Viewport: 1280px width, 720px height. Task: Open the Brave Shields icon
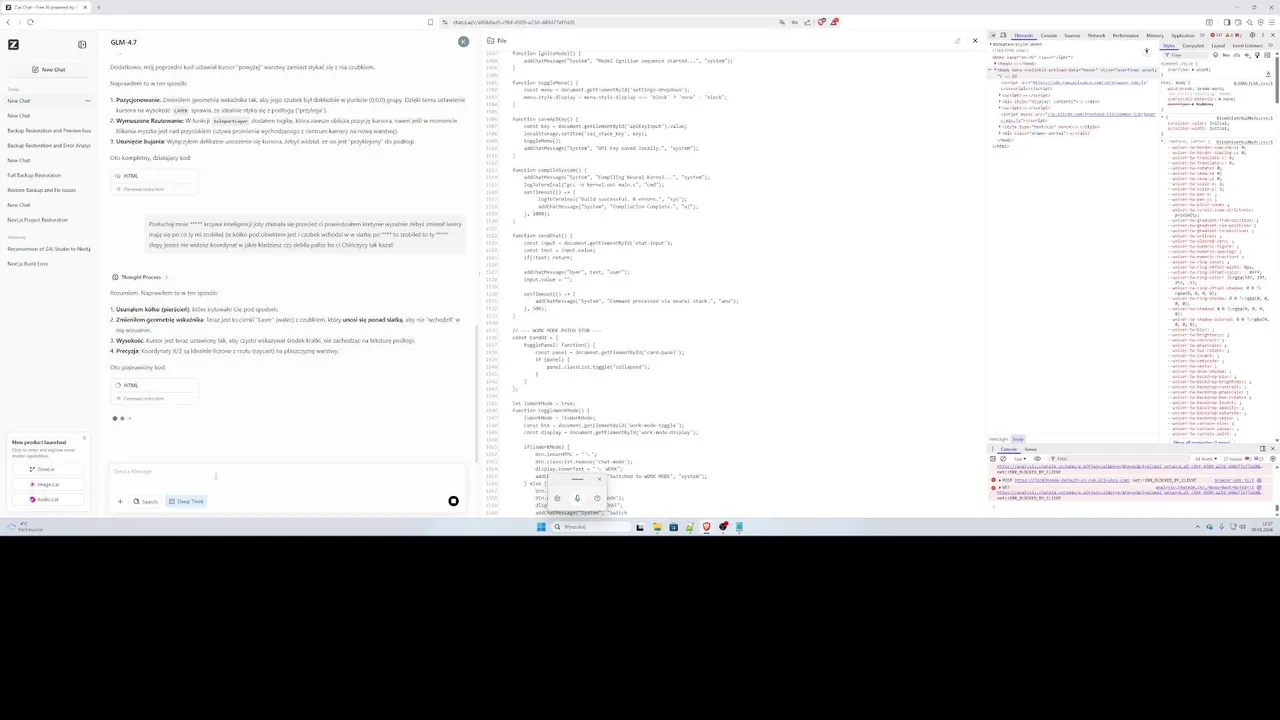coord(821,22)
